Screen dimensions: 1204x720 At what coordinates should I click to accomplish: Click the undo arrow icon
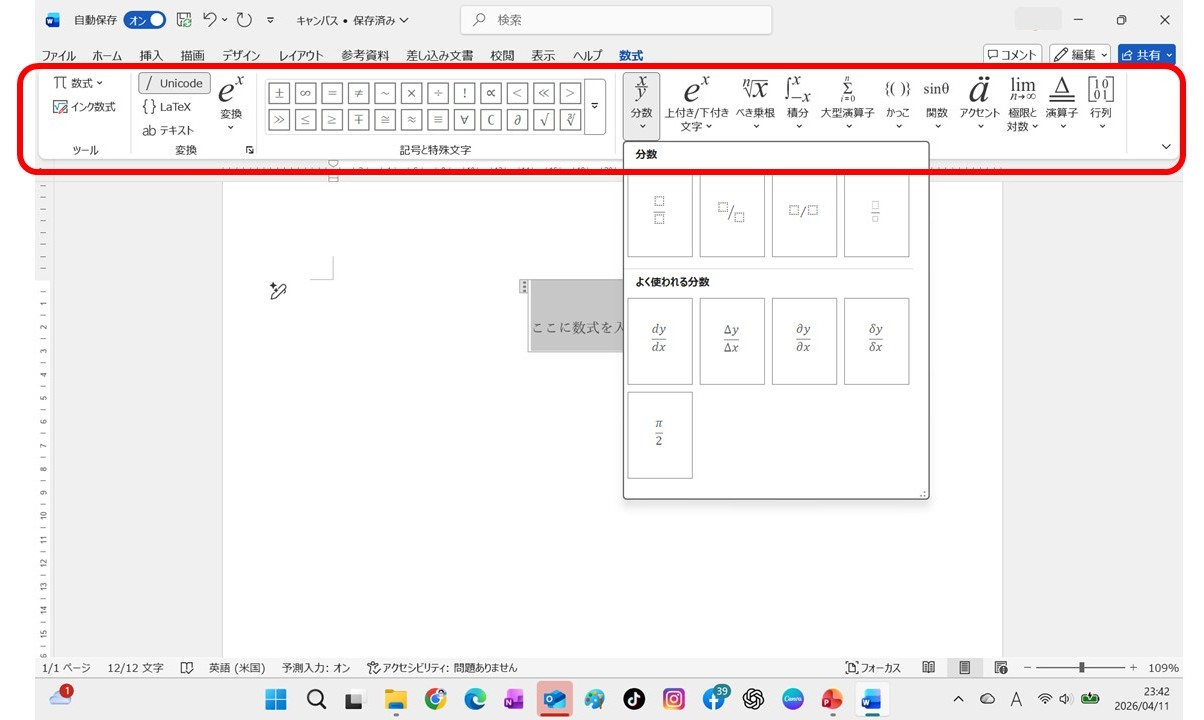point(210,20)
